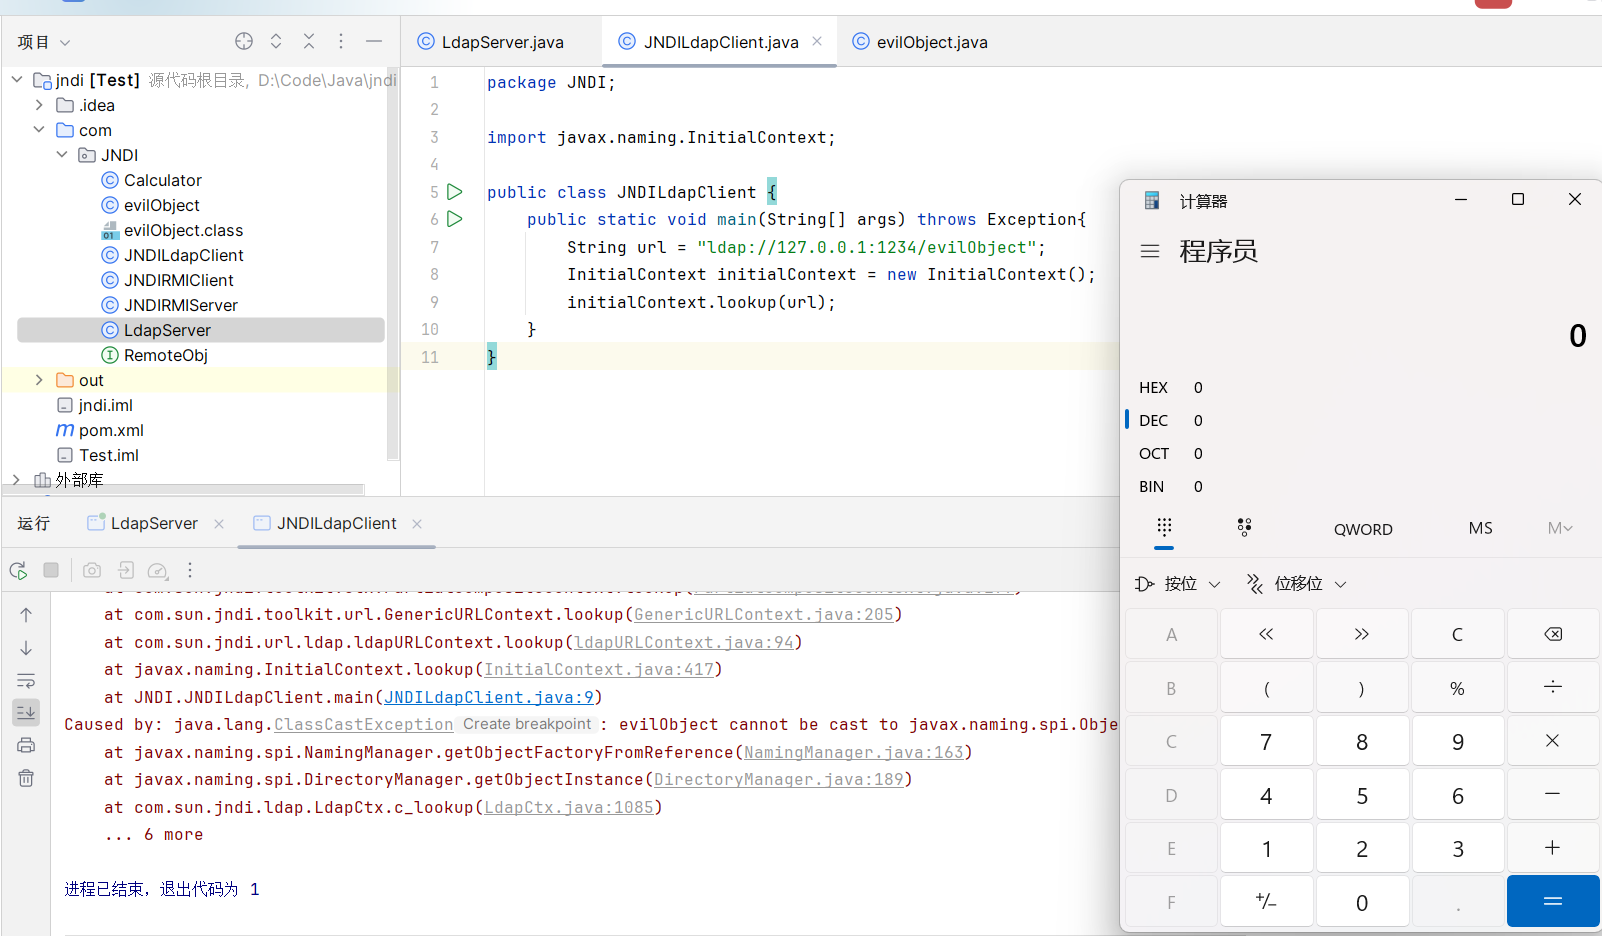
Task: Toggle scroll to end of console
Action: [26, 713]
